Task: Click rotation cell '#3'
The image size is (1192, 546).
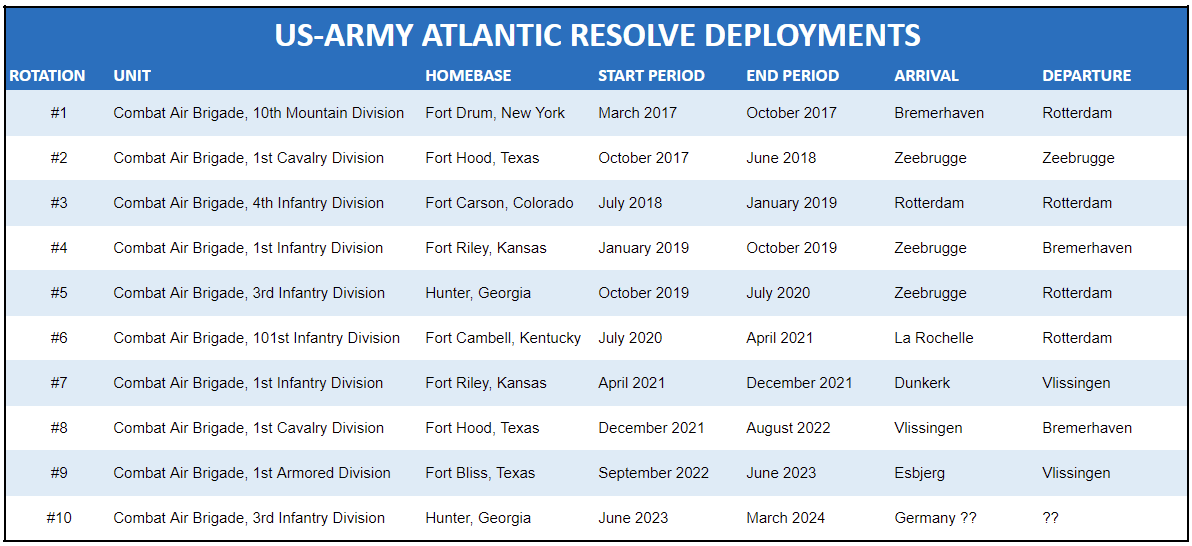Action: click(59, 203)
